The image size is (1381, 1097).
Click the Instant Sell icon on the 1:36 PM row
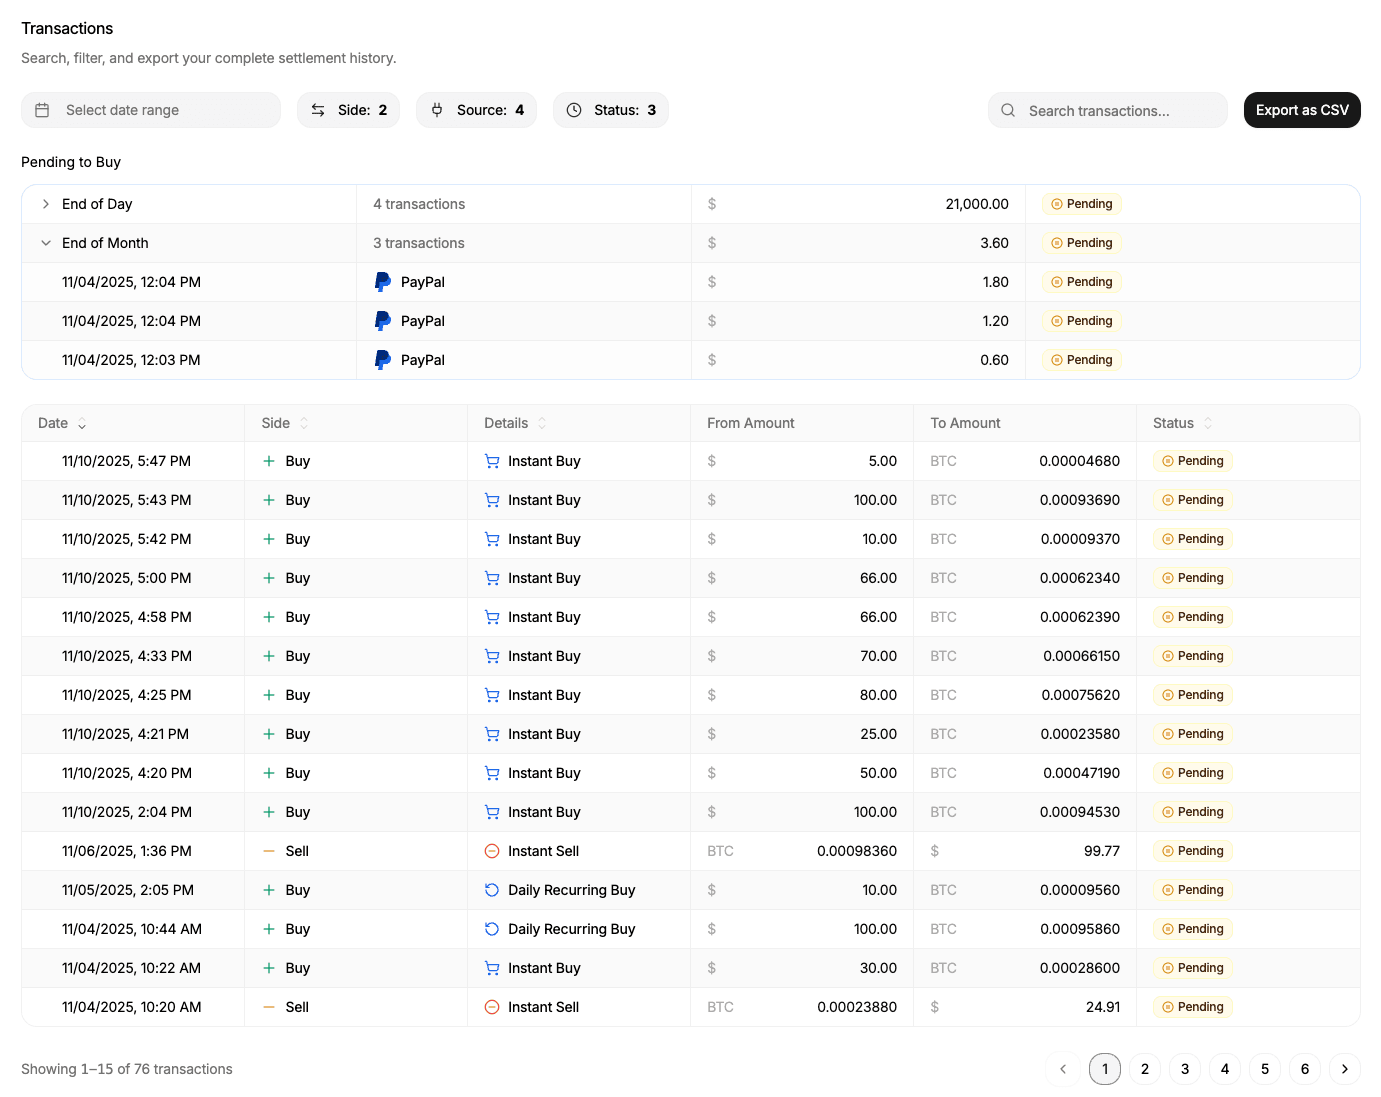pos(492,851)
